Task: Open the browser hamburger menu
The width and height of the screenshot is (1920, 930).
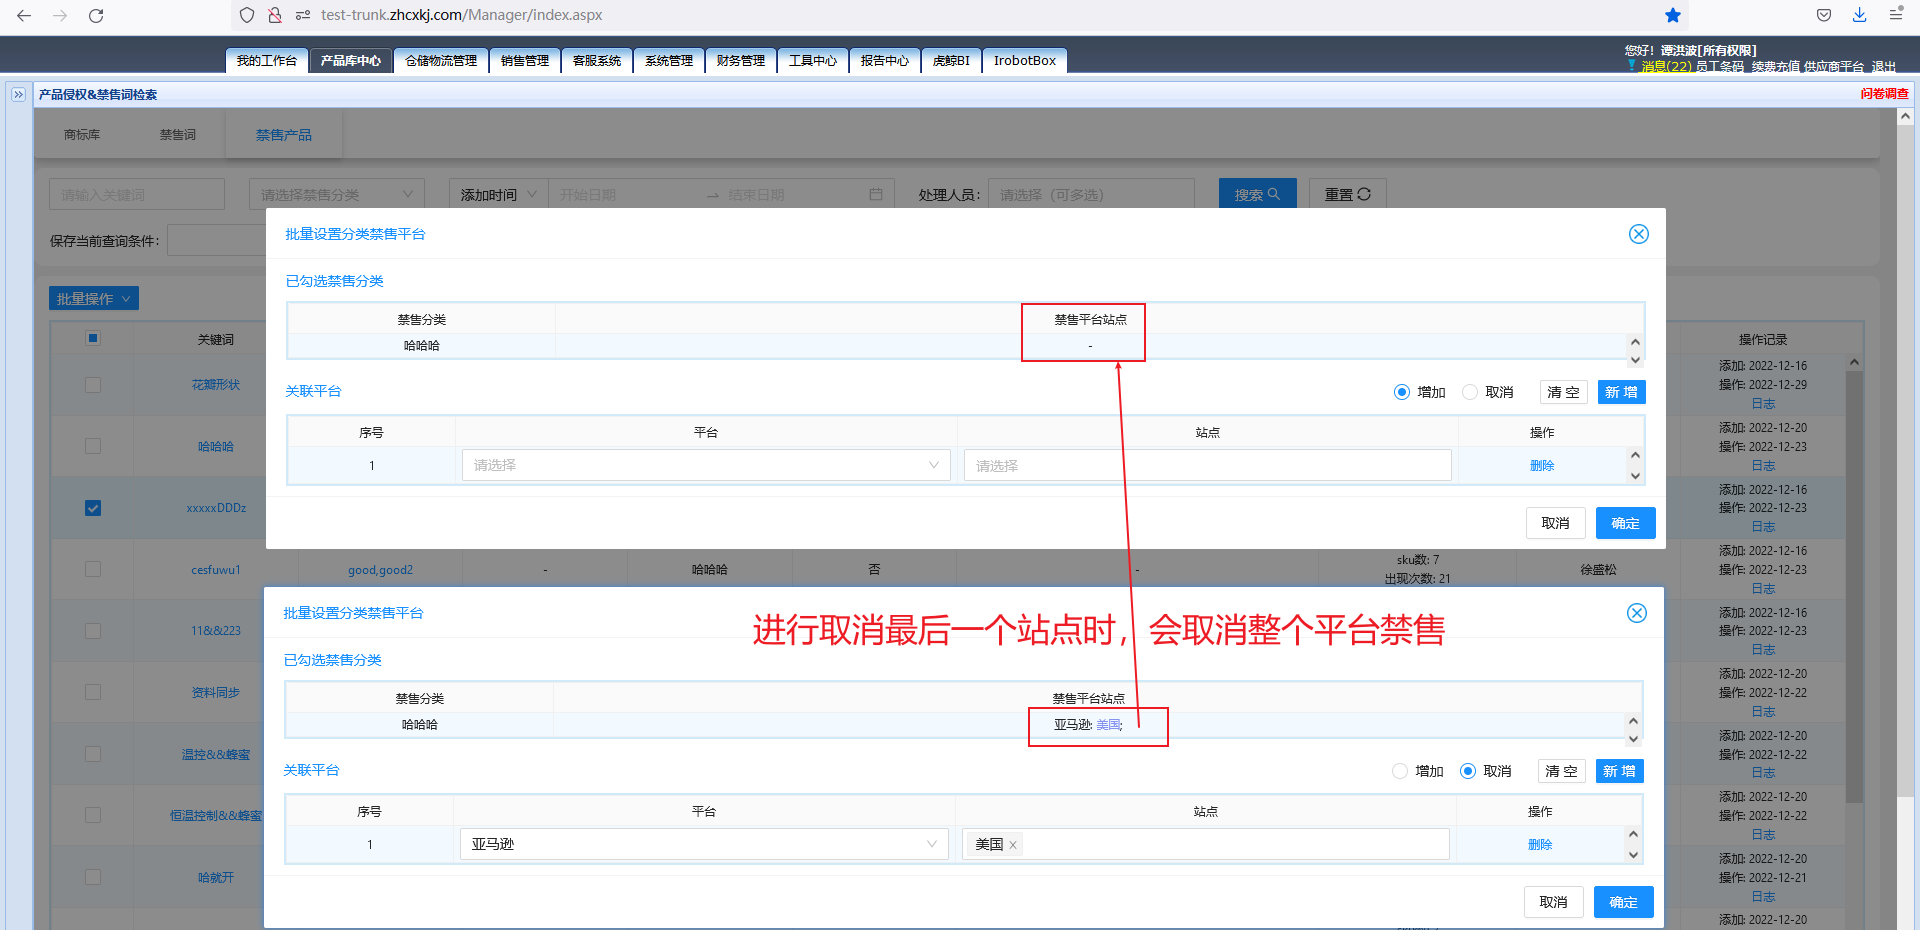Action: pyautogui.click(x=1896, y=14)
